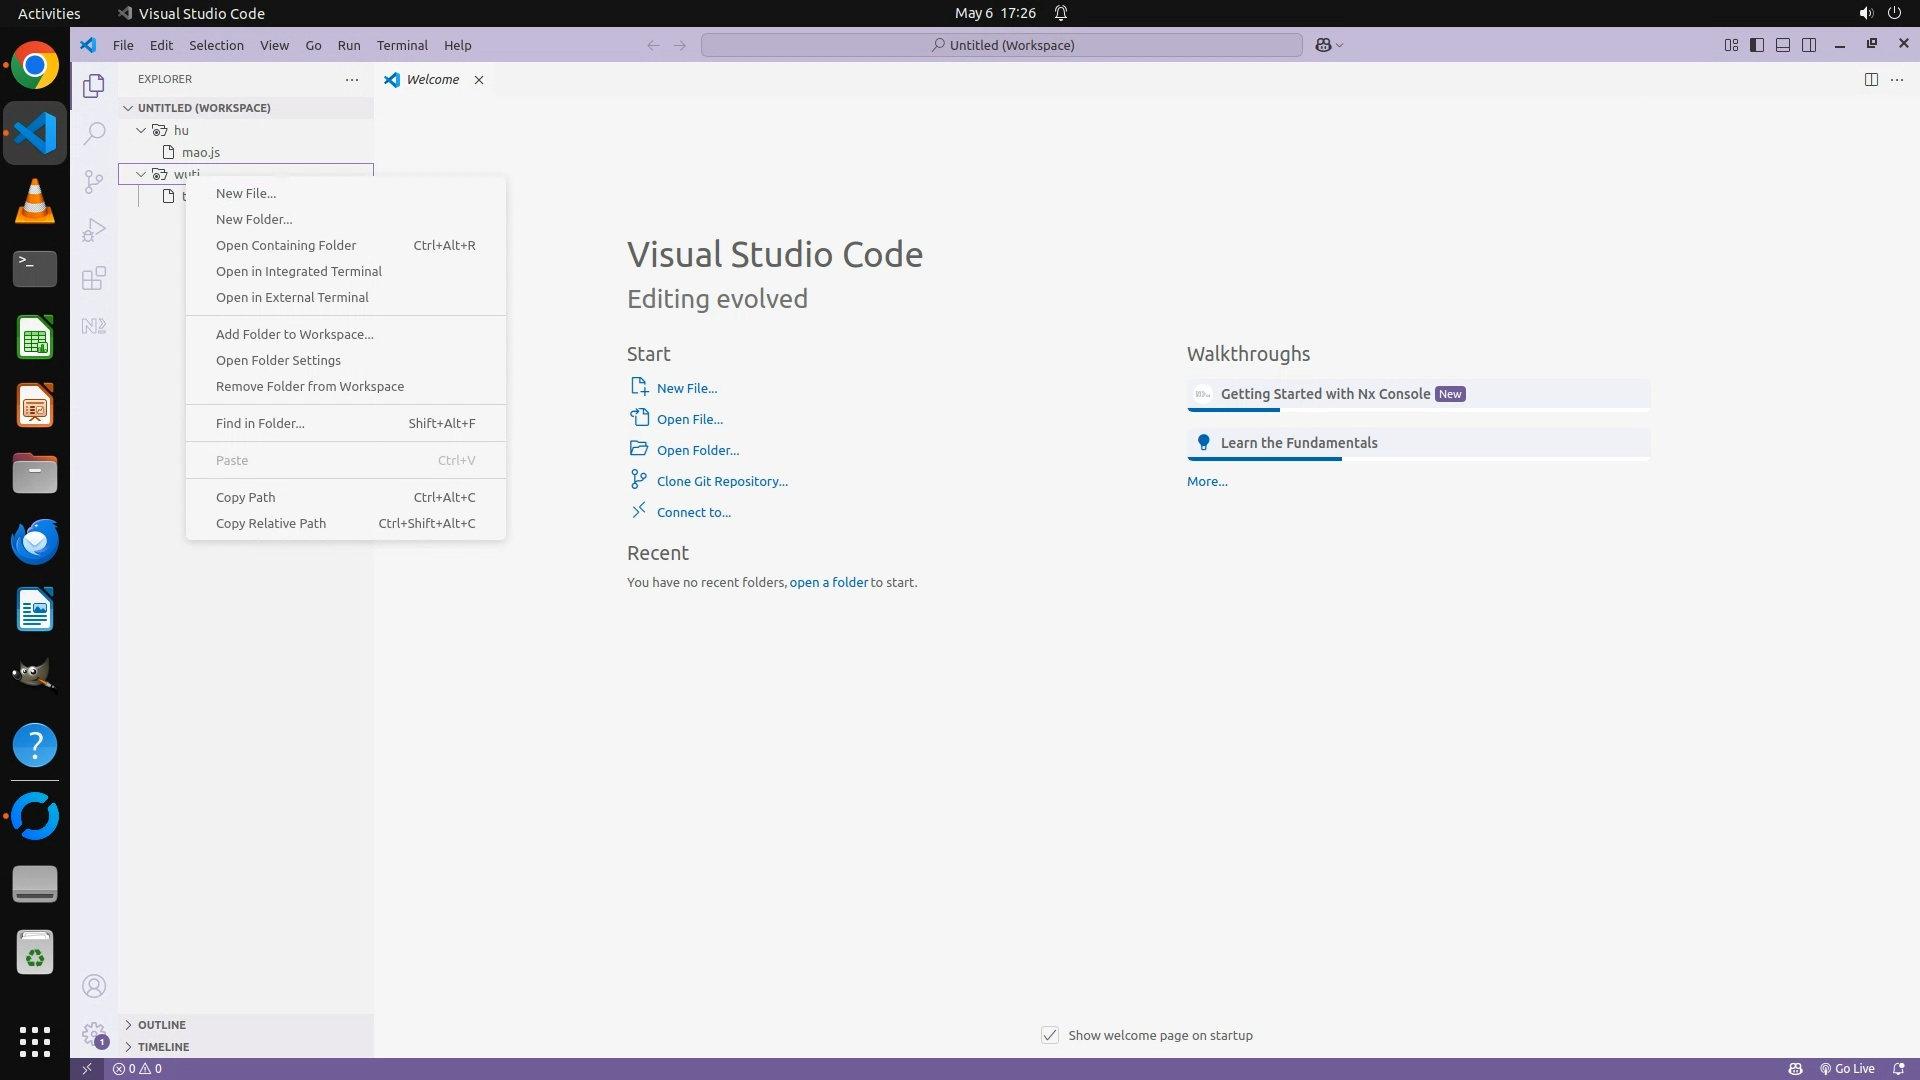
Task: Expand the OUTLINE section
Action: [x=161, y=1025]
